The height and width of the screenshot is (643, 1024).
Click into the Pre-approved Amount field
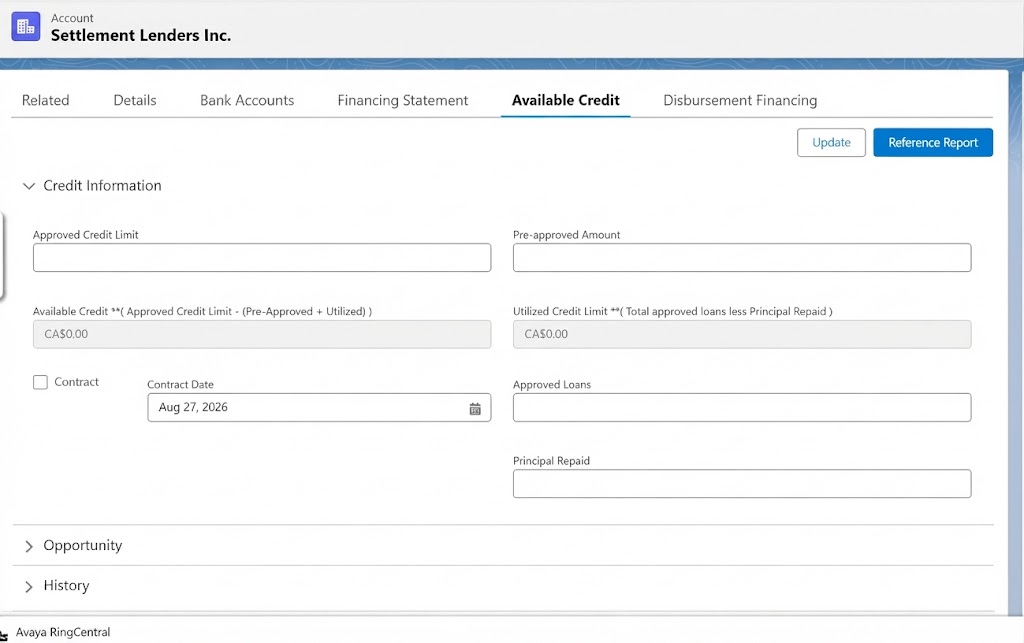(742, 258)
